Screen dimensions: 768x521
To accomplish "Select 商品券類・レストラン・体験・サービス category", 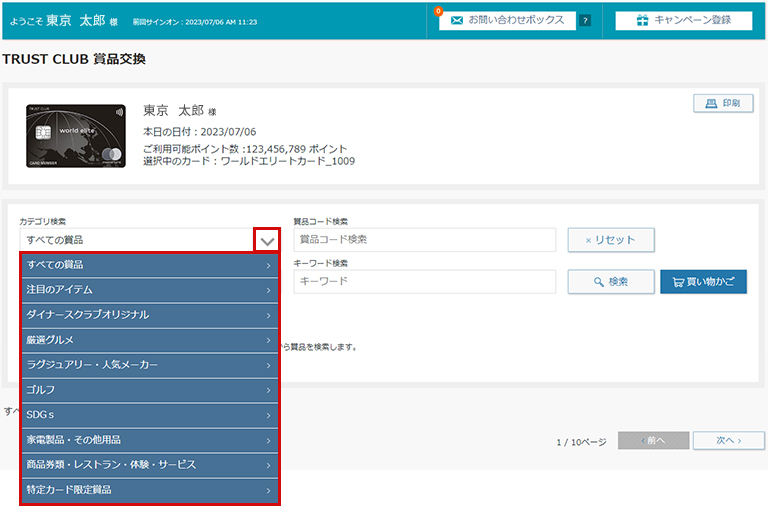I will (149, 465).
